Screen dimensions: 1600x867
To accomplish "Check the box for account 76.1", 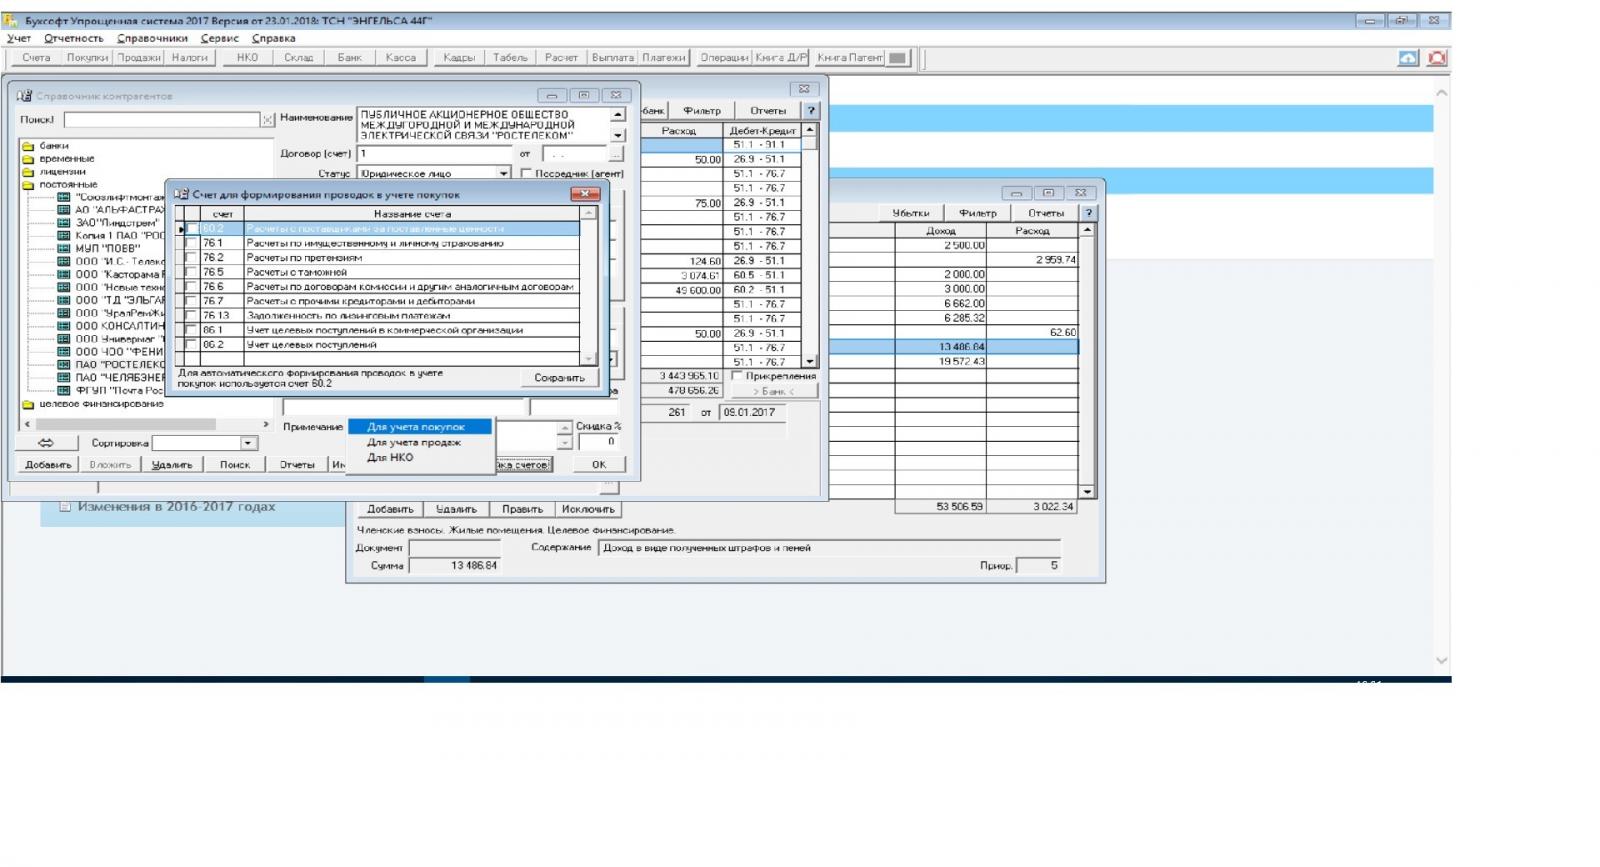I will click(x=191, y=244).
